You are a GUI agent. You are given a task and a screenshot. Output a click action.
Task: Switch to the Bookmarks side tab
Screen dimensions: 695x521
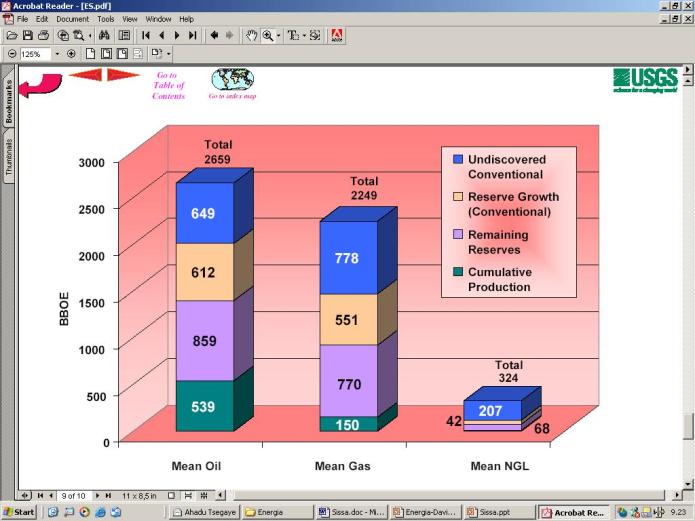coord(9,101)
